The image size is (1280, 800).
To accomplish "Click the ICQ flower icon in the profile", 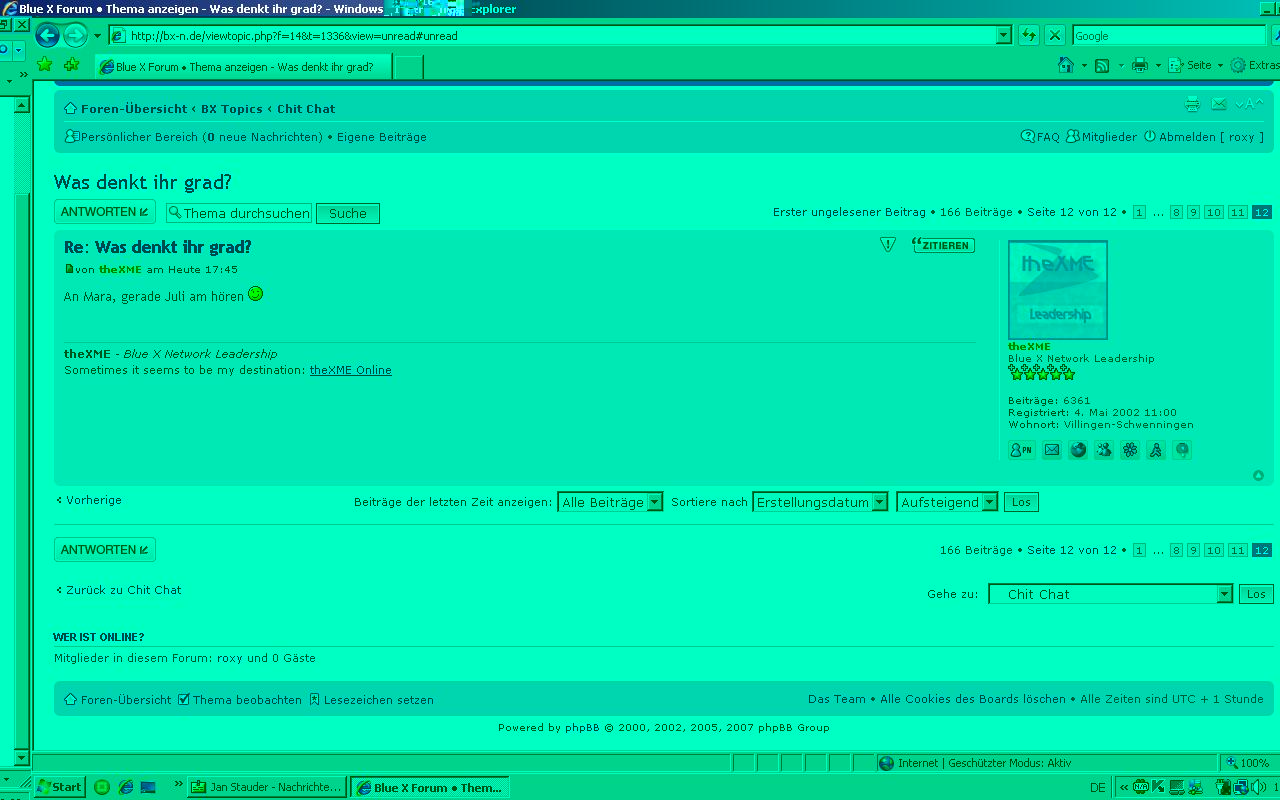I will pyautogui.click(x=1130, y=450).
